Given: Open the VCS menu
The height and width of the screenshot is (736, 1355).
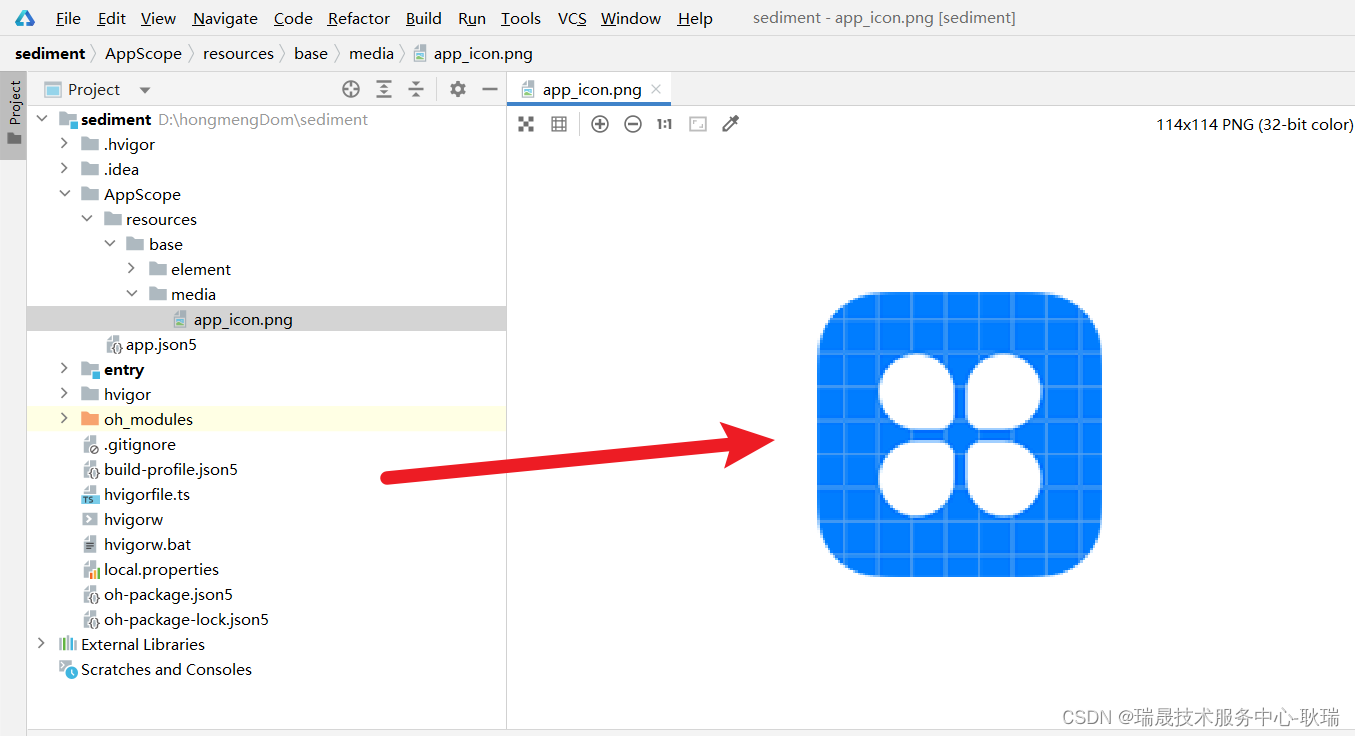Looking at the screenshot, I should point(572,18).
